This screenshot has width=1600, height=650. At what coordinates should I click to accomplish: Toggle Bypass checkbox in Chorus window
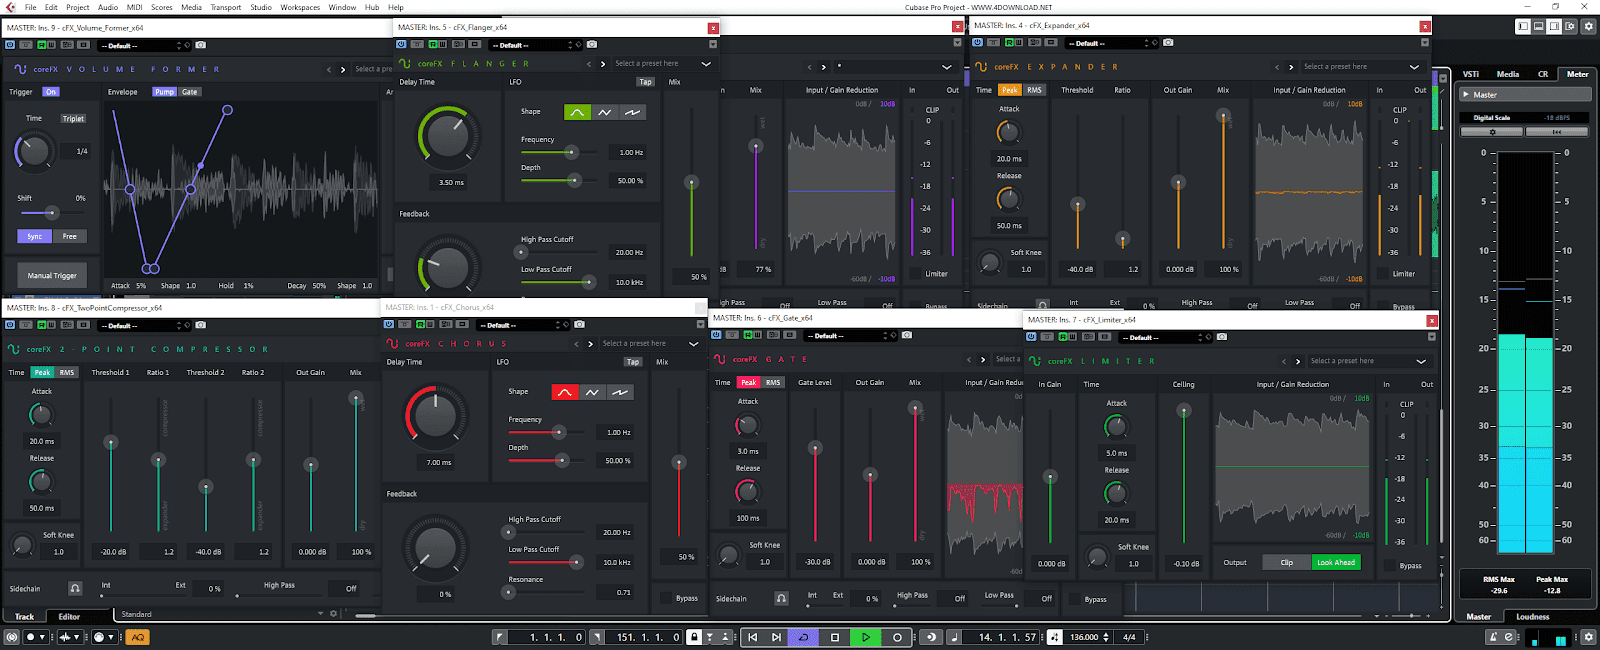point(666,598)
